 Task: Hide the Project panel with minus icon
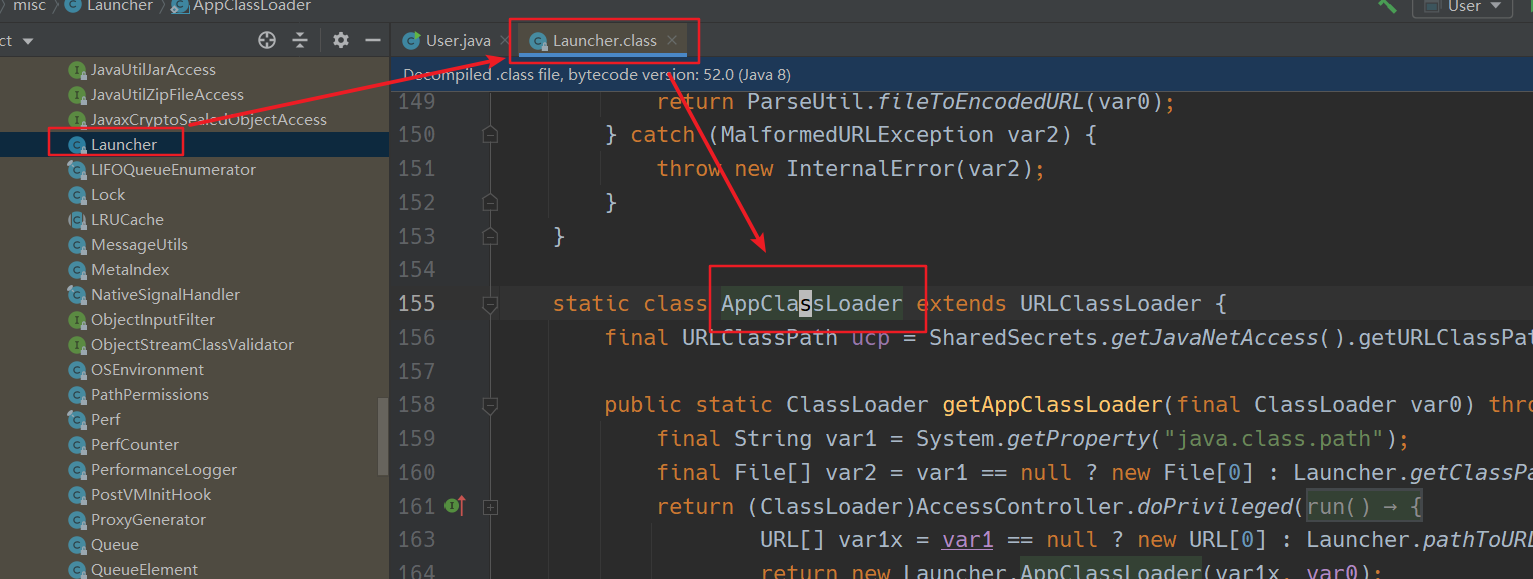pos(373,40)
